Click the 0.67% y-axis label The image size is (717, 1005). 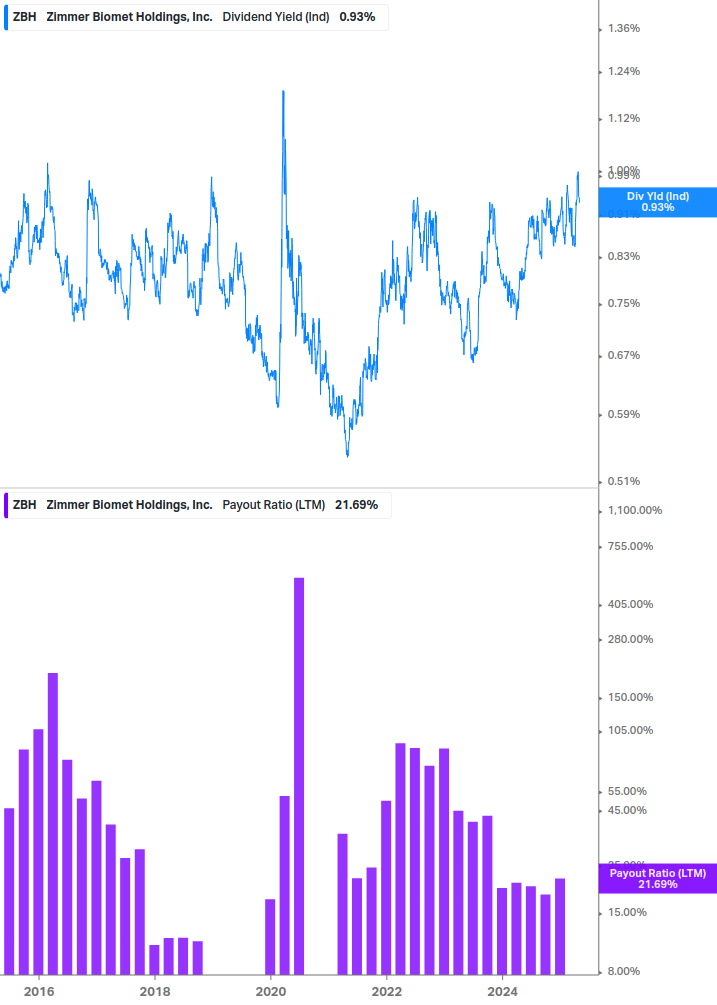click(623, 355)
